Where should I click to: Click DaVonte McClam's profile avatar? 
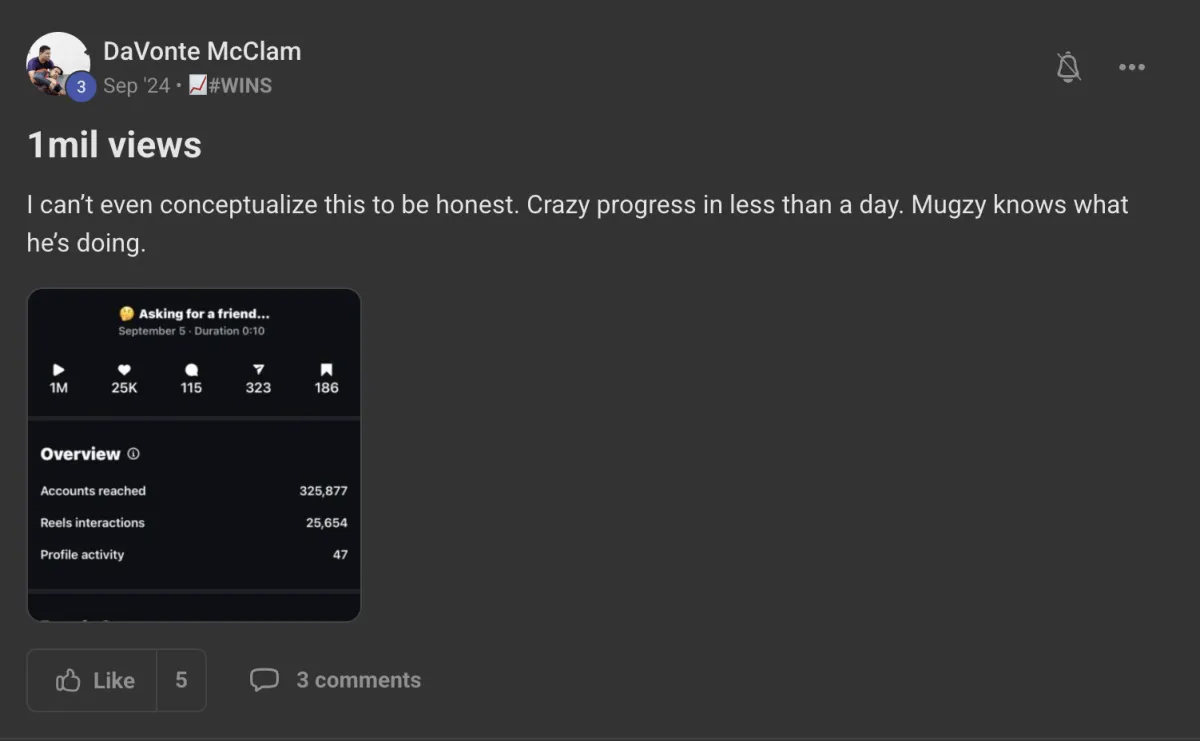tap(58, 64)
